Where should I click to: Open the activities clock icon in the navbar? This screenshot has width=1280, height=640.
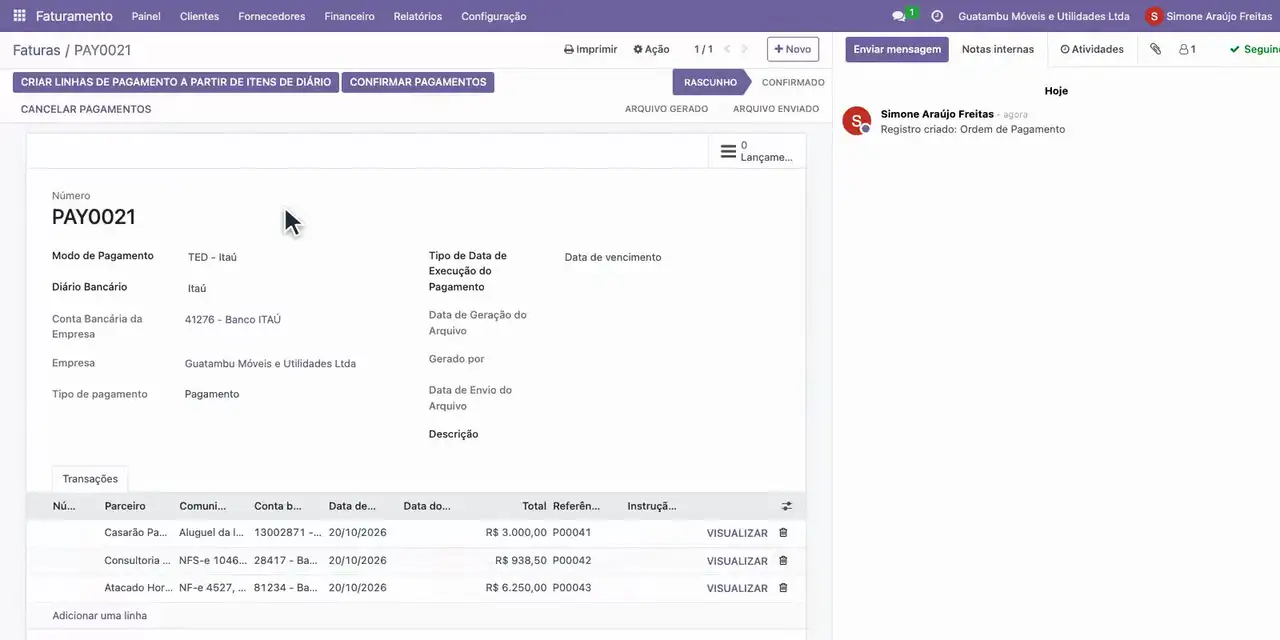click(x=937, y=16)
